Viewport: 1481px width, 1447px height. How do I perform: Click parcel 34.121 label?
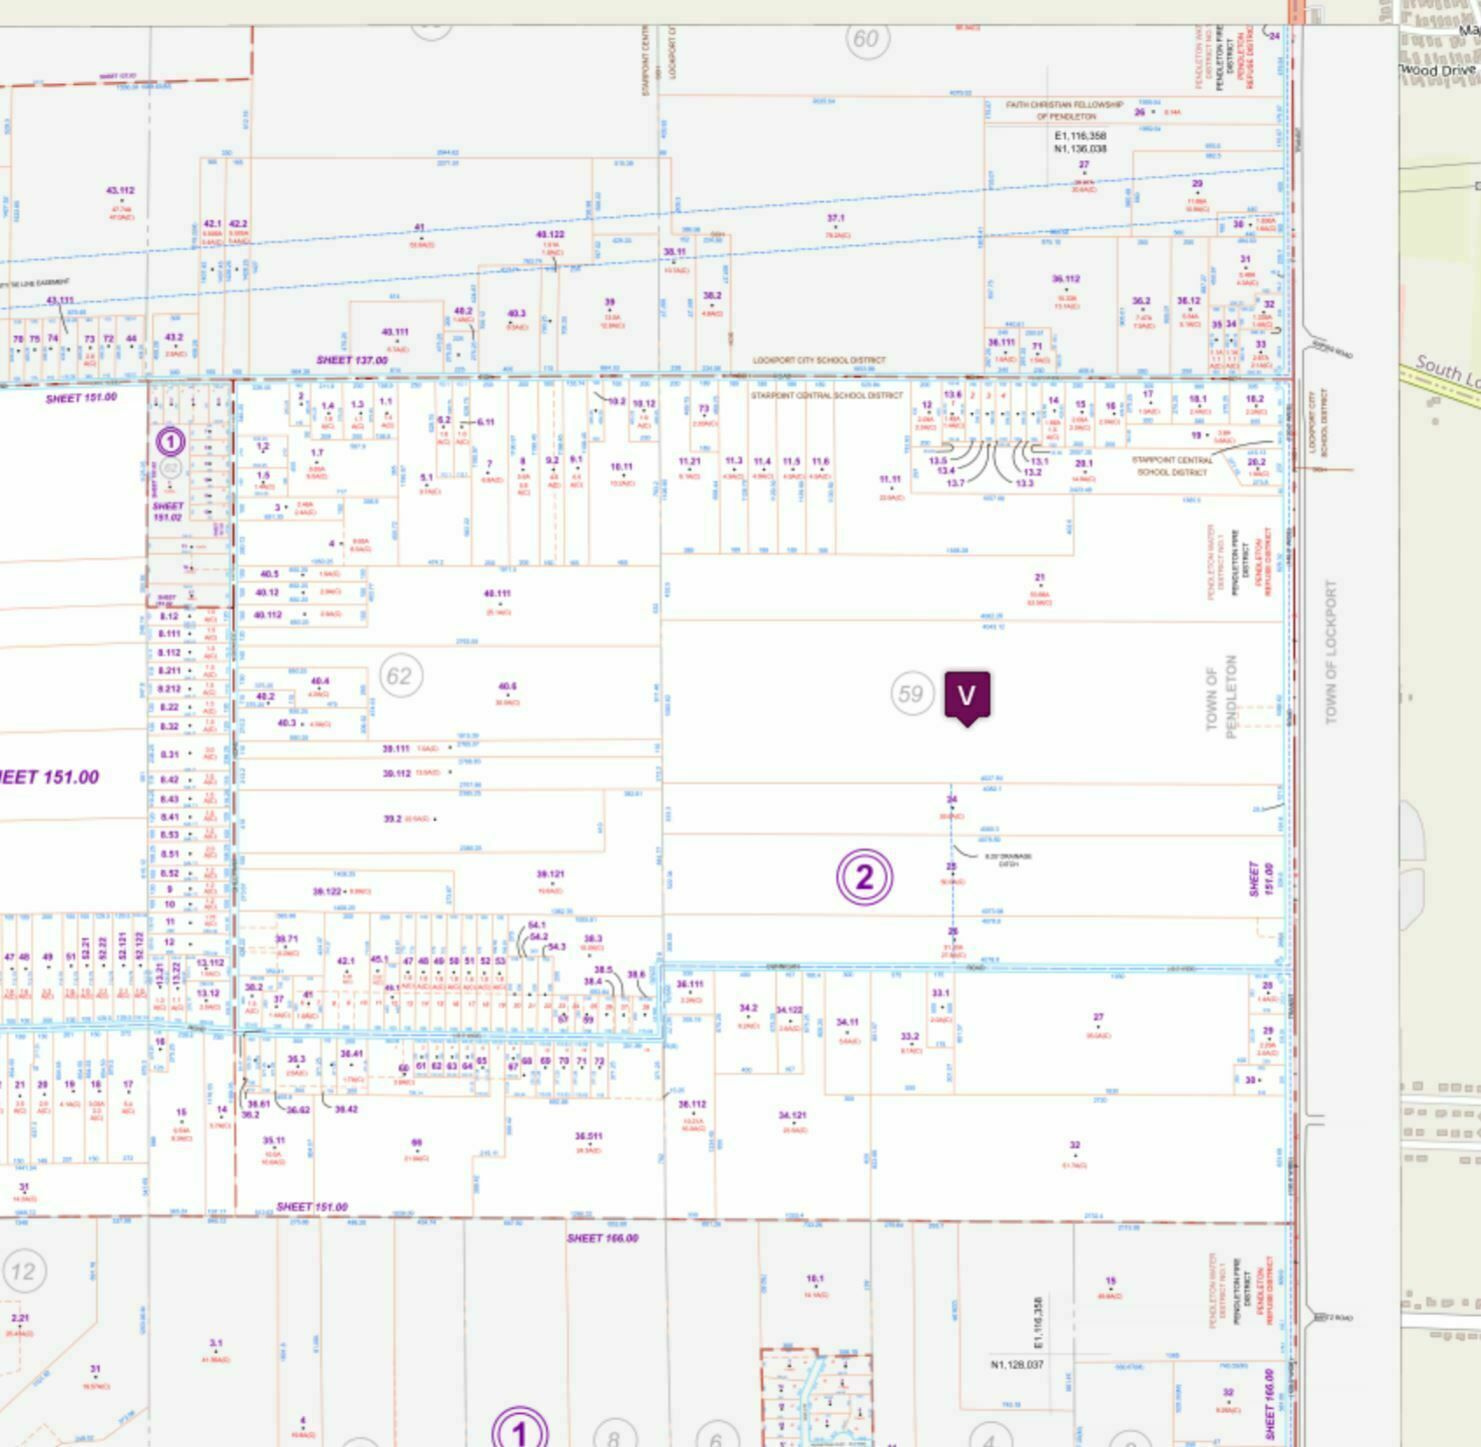(792, 1115)
